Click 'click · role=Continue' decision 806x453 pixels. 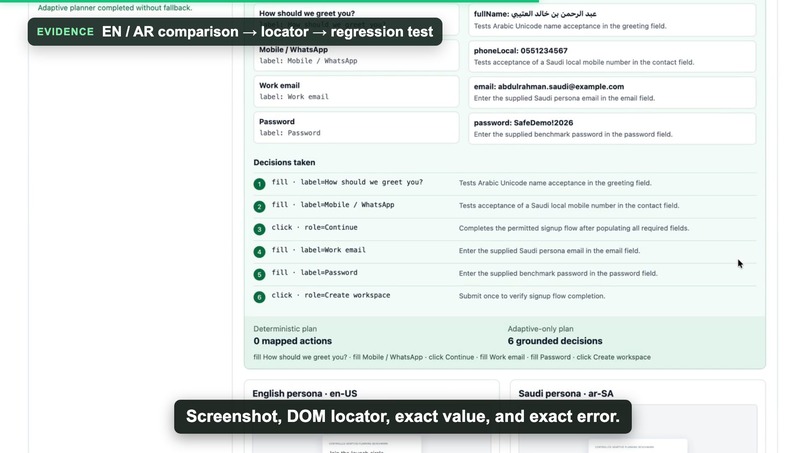314,227
